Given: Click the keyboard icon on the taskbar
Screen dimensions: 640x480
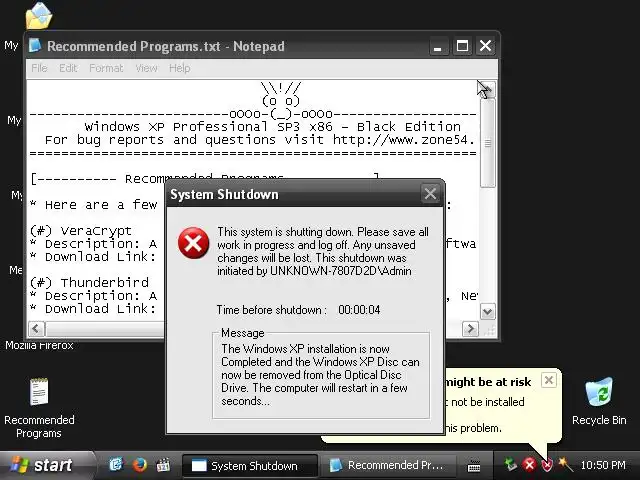Looking at the screenshot, I should pos(473,465).
